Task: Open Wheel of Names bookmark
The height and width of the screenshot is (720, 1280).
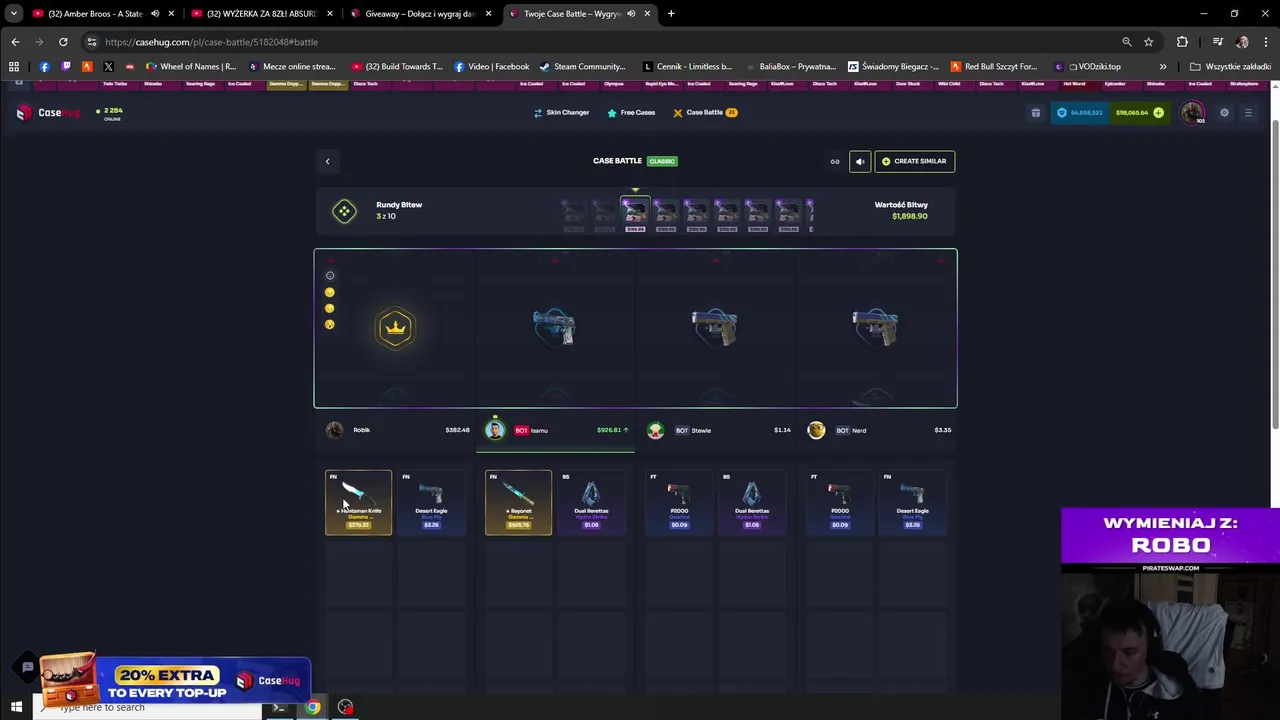Action: click(x=191, y=67)
